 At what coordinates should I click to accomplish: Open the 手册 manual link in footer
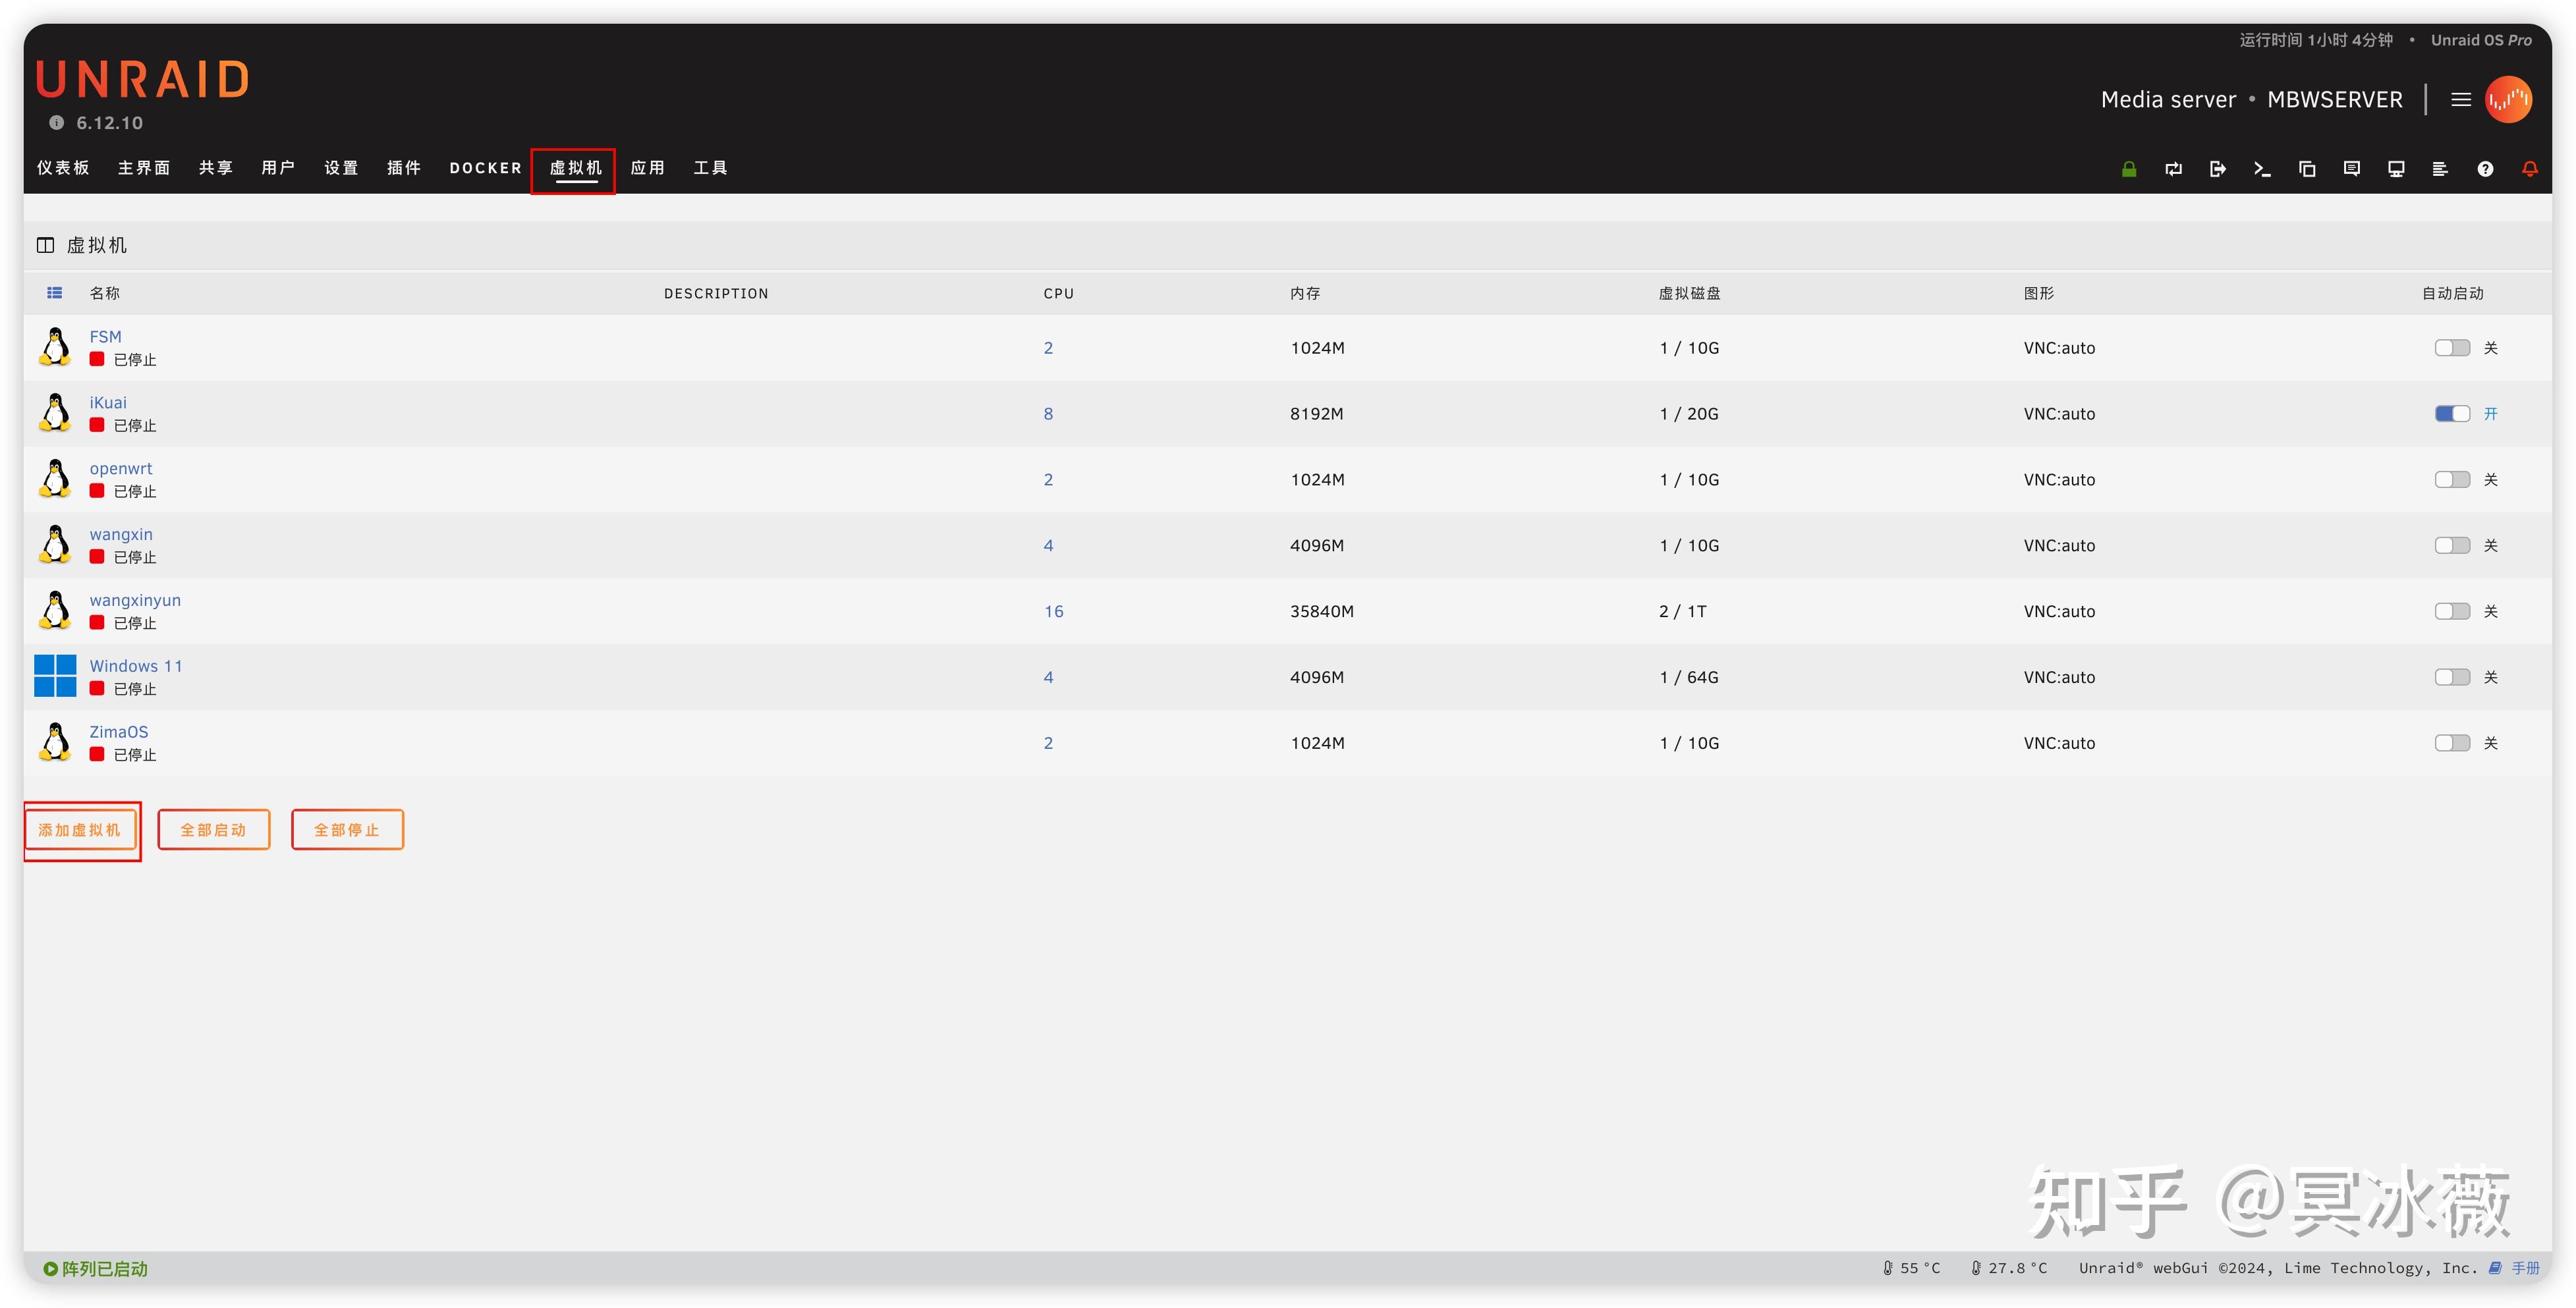tap(2524, 1268)
